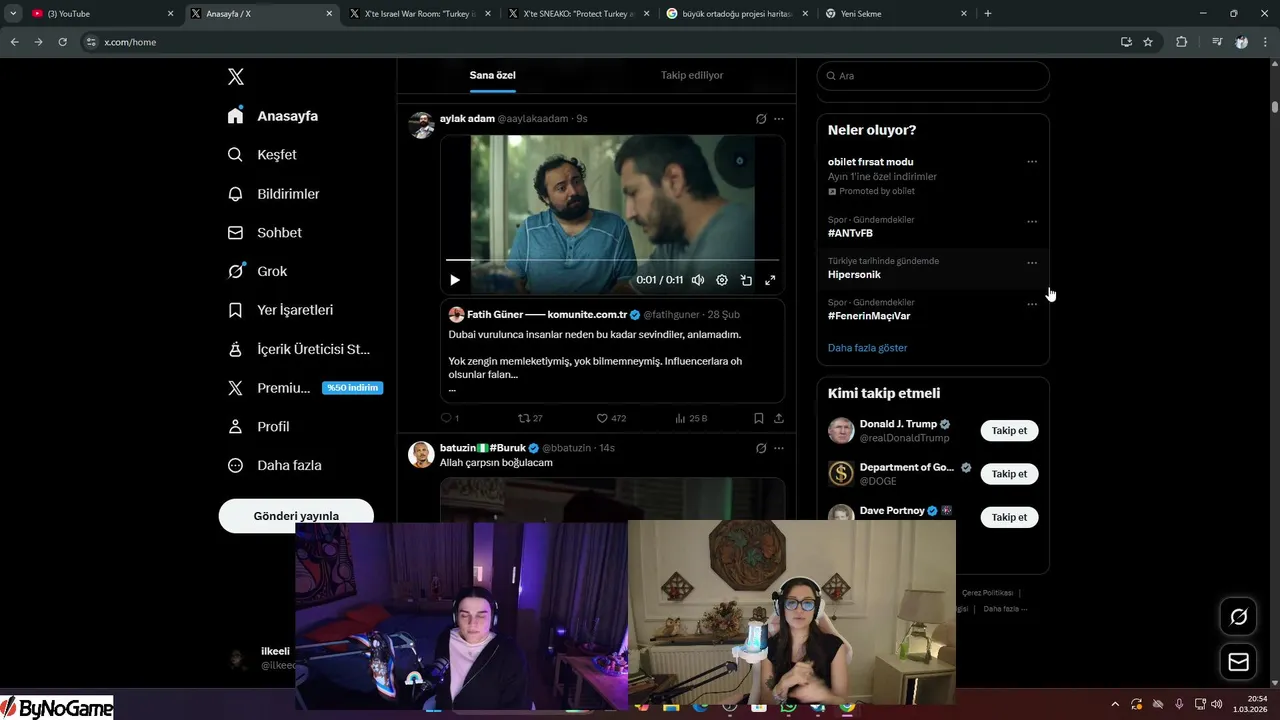
Task: Bookmark the aylak adam post
Action: [759, 418]
